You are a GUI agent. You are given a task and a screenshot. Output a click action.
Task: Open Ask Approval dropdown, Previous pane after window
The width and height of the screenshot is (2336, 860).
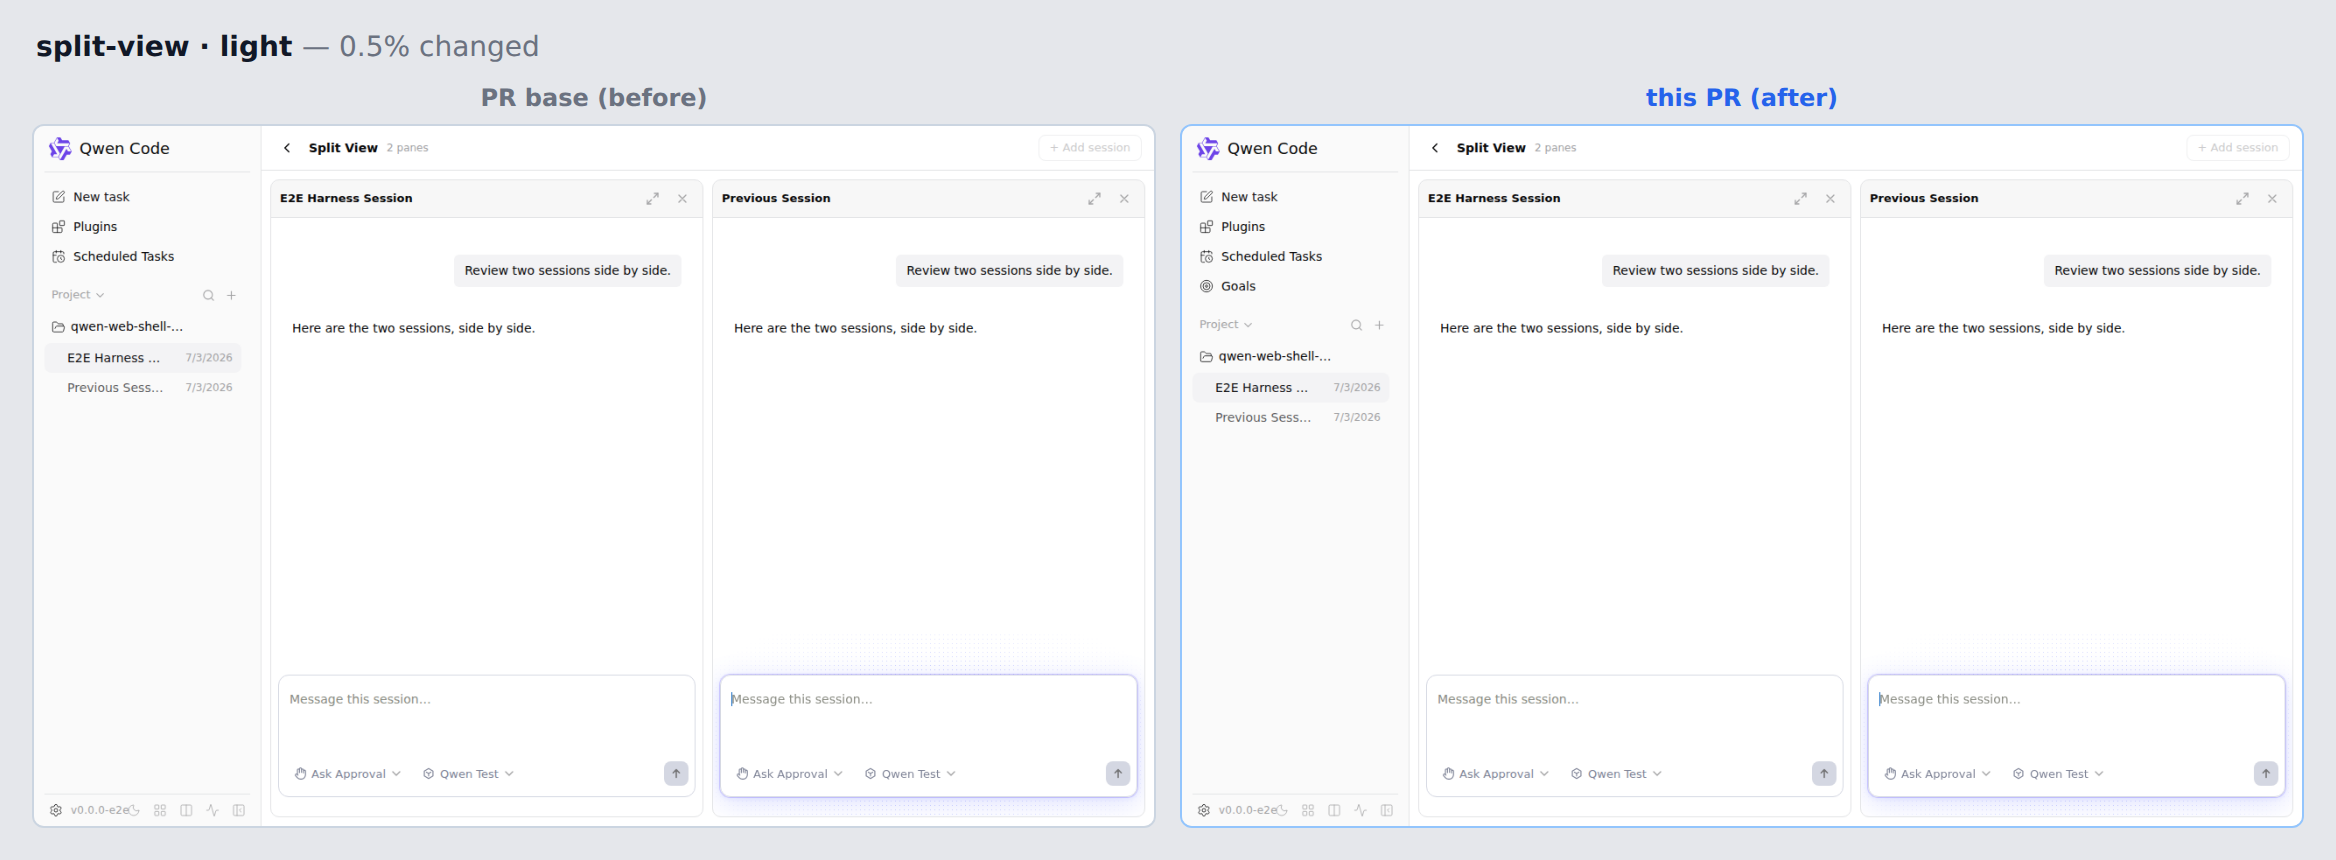1938,774
